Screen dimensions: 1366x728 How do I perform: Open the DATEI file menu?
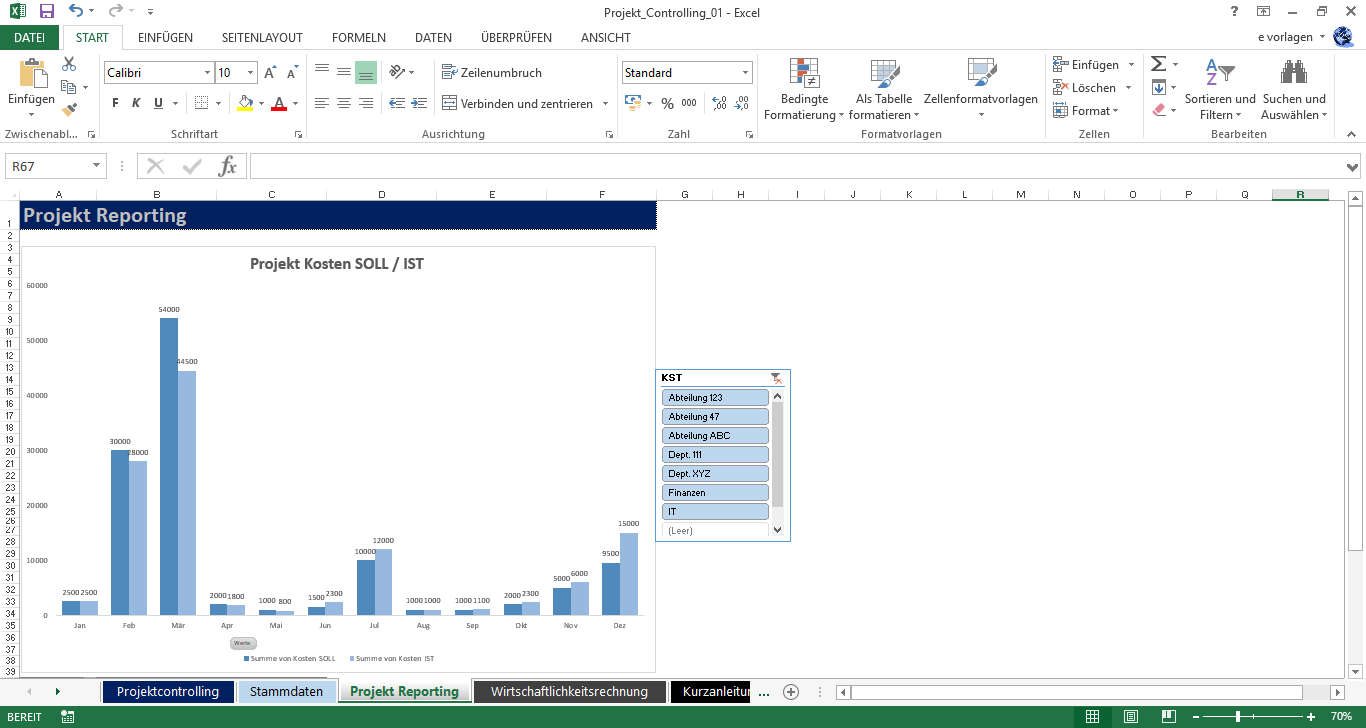tap(29, 38)
